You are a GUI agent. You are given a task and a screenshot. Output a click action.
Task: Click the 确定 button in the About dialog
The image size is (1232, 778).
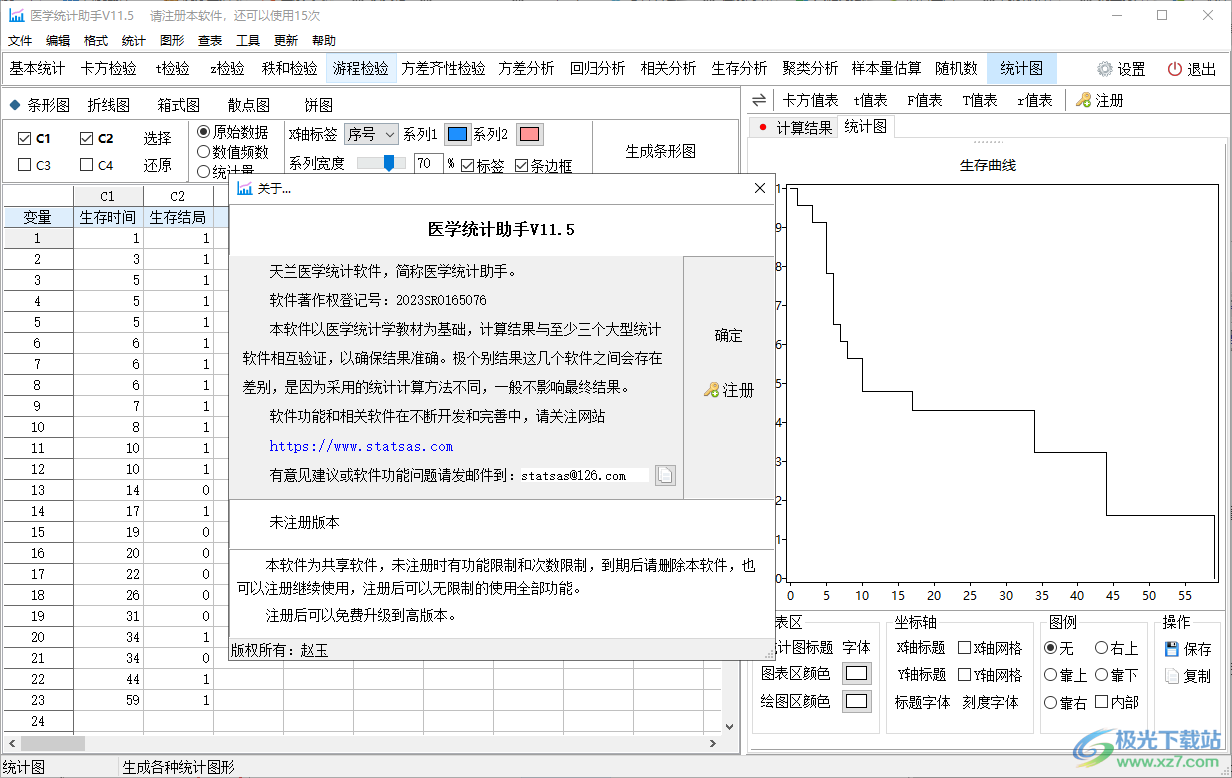[x=728, y=335]
